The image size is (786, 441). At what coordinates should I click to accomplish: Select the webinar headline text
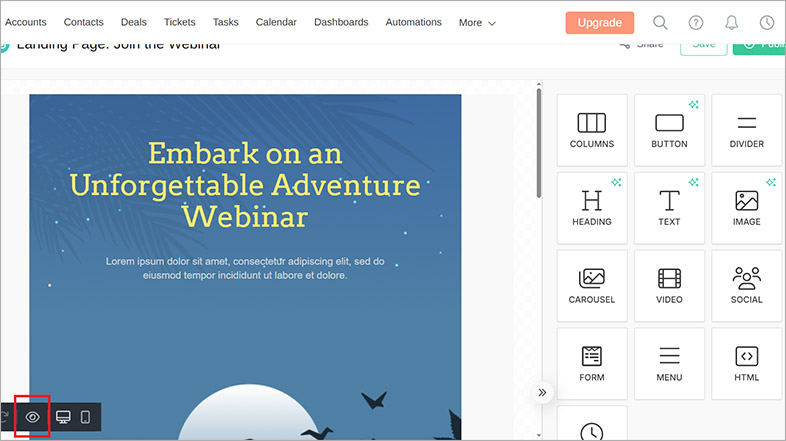[245, 184]
